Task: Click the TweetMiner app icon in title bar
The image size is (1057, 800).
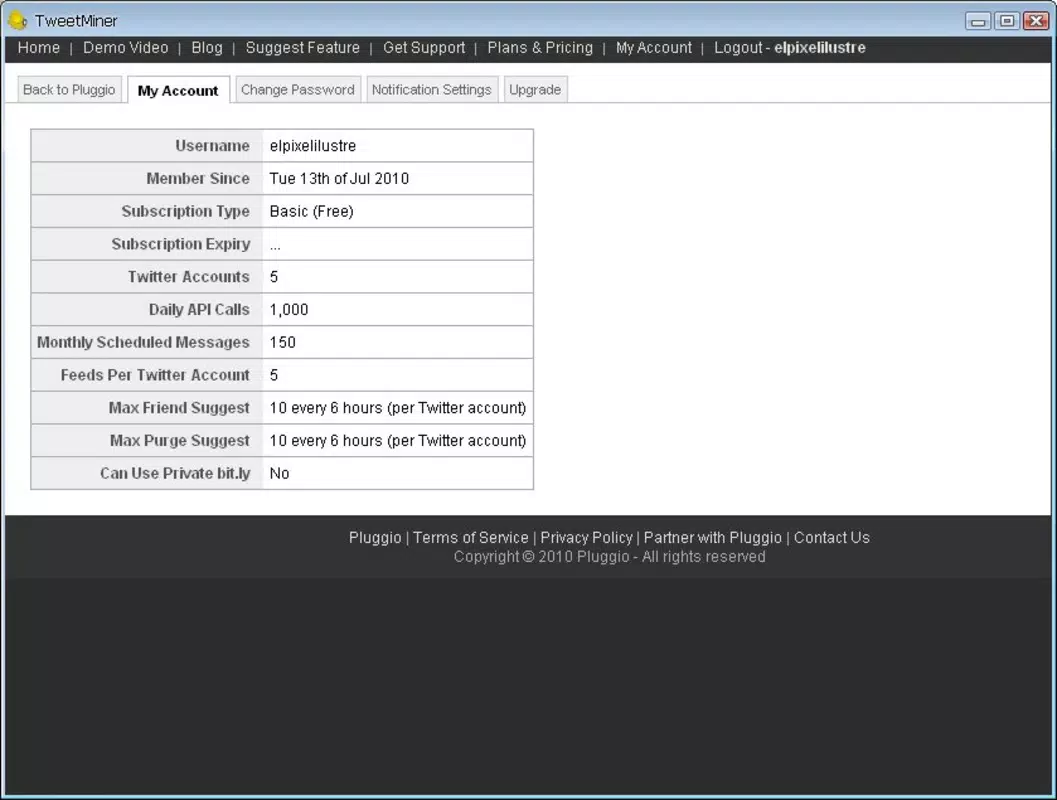Action: [x=17, y=21]
